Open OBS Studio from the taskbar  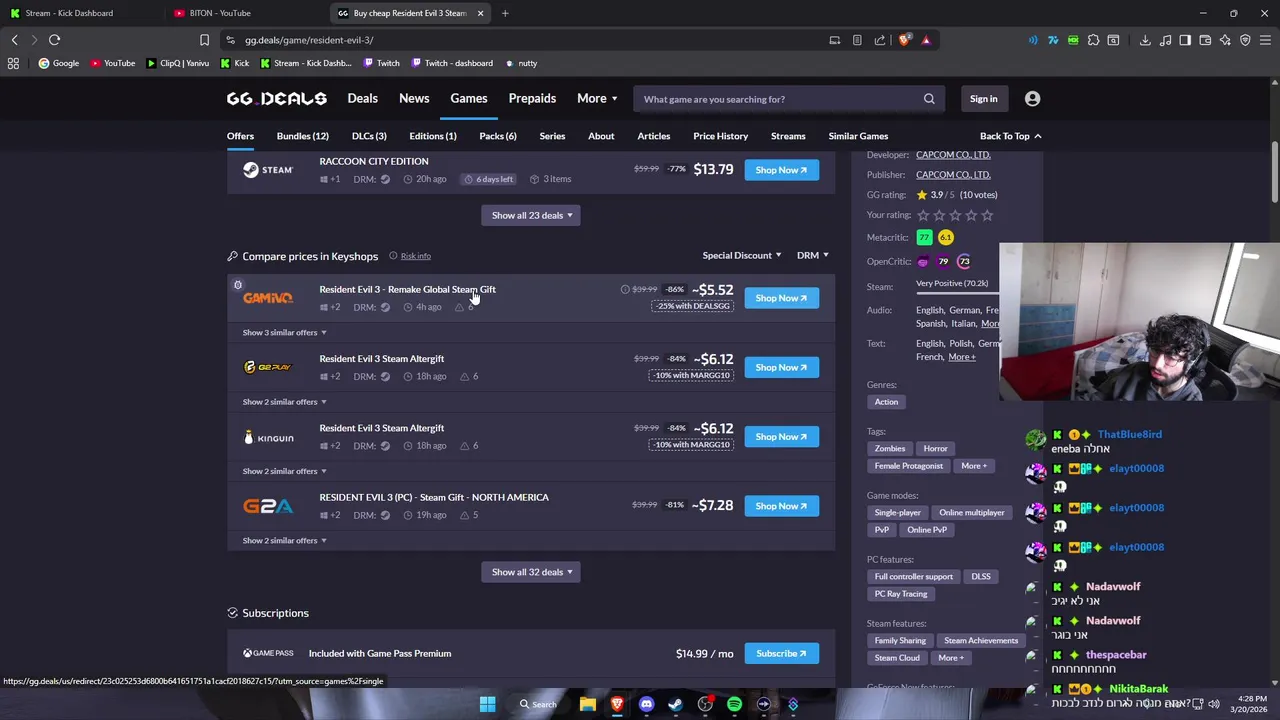705,704
